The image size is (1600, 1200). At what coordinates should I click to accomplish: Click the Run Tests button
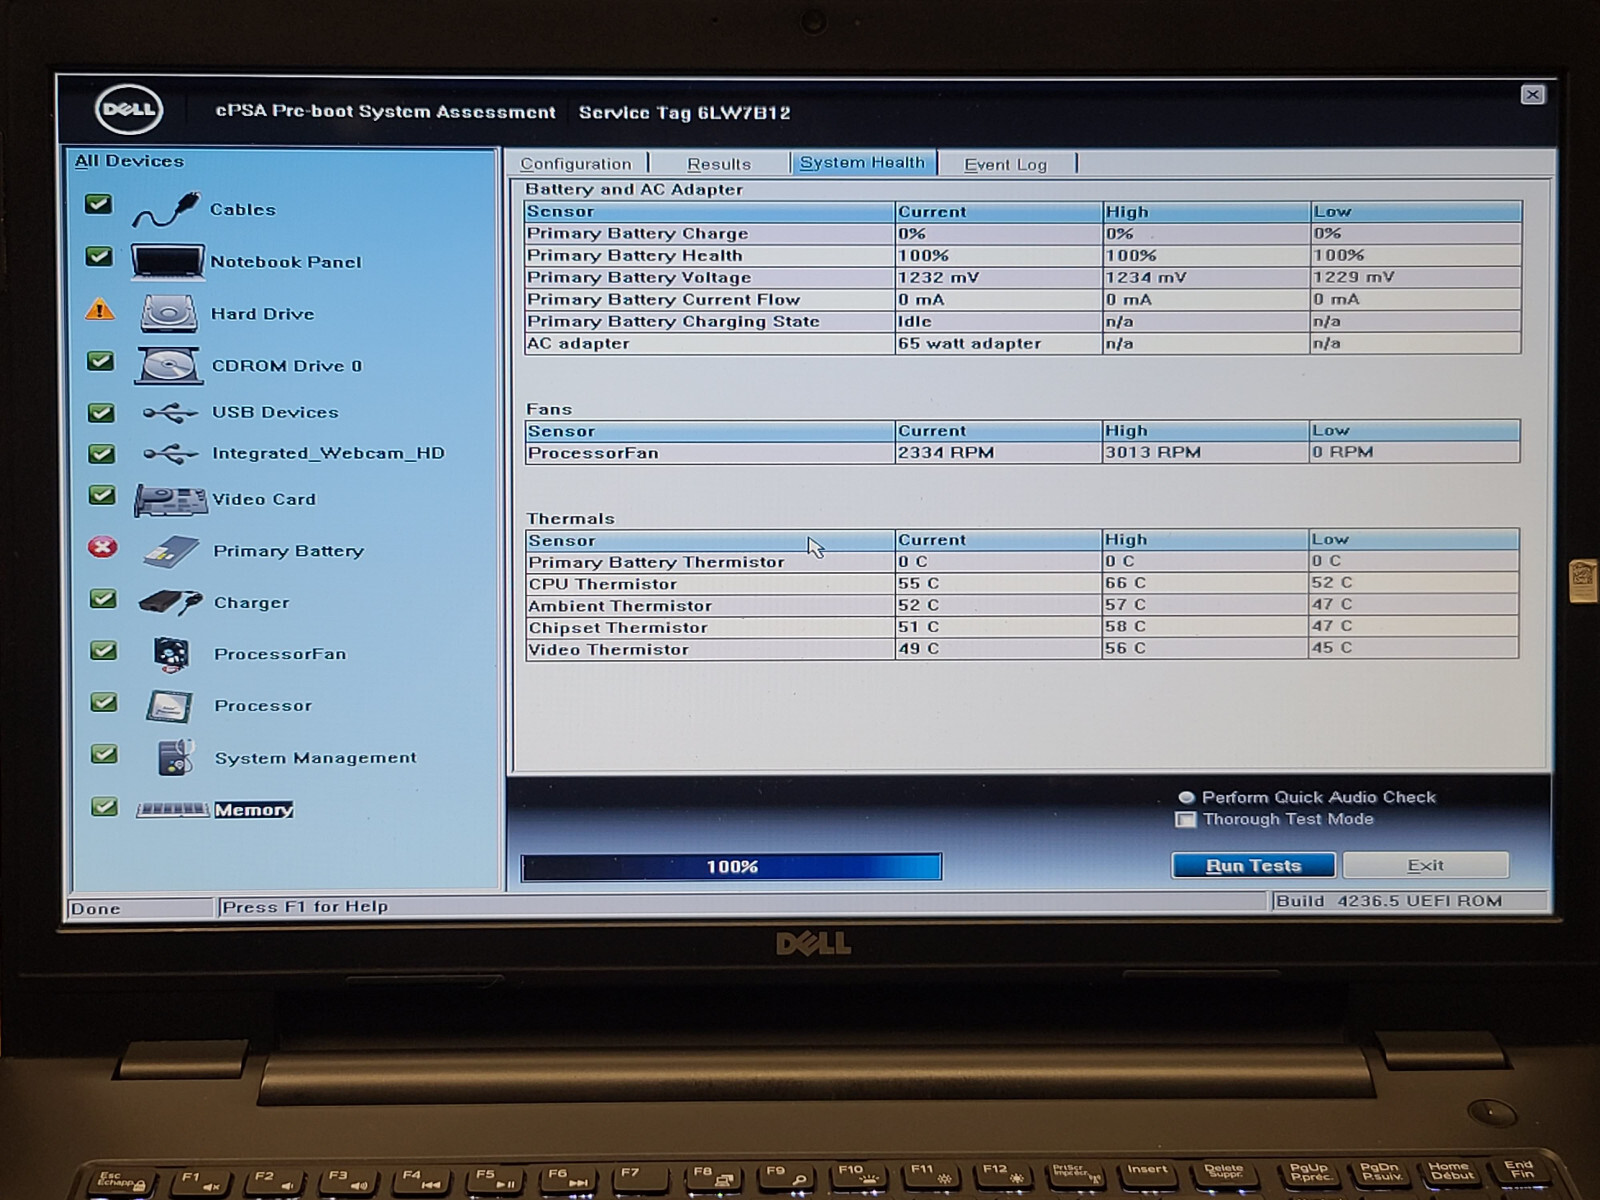[1253, 866]
